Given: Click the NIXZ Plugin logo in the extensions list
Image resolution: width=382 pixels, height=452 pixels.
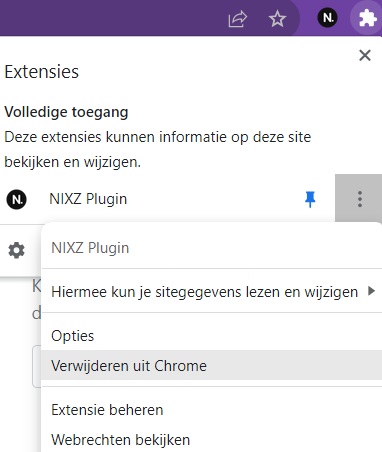Looking at the screenshot, I should click(16, 199).
